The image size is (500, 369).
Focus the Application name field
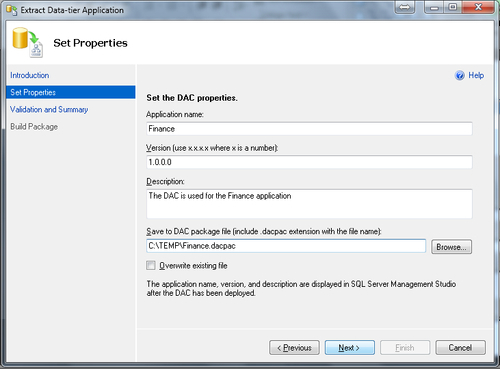tap(309, 129)
